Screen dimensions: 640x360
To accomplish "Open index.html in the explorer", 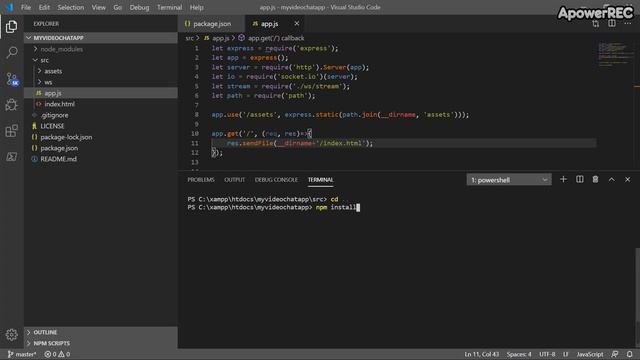I will tap(100, 104).
